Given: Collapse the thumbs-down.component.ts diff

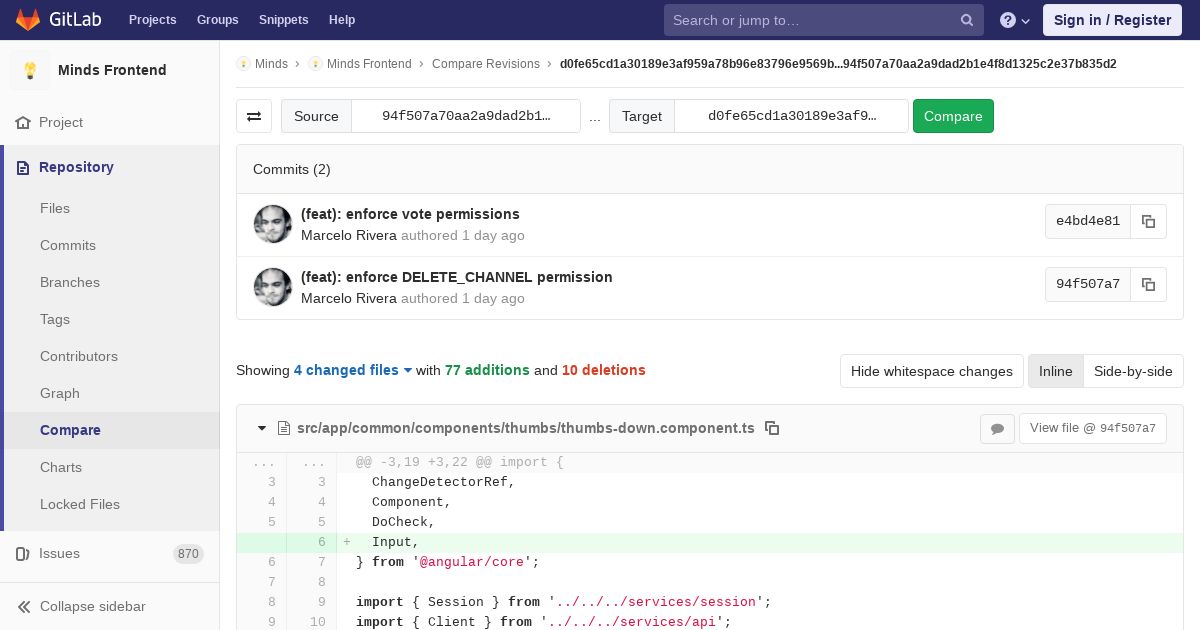Looking at the screenshot, I should (262, 428).
